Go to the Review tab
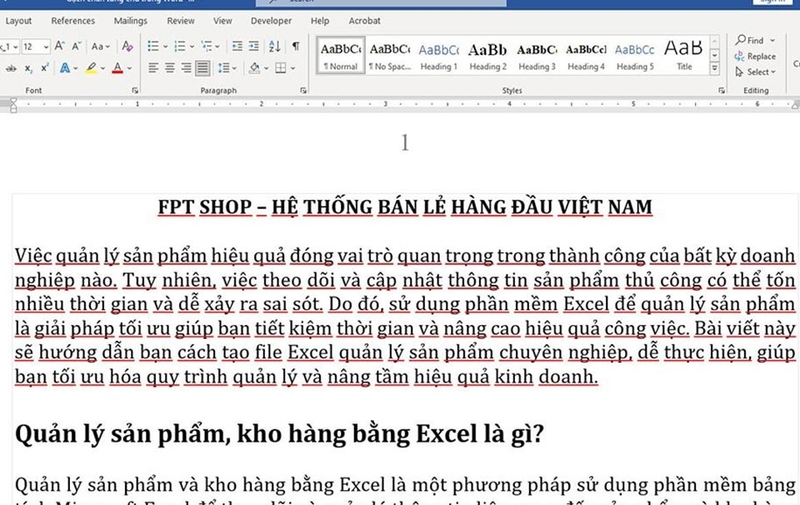 click(x=181, y=21)
